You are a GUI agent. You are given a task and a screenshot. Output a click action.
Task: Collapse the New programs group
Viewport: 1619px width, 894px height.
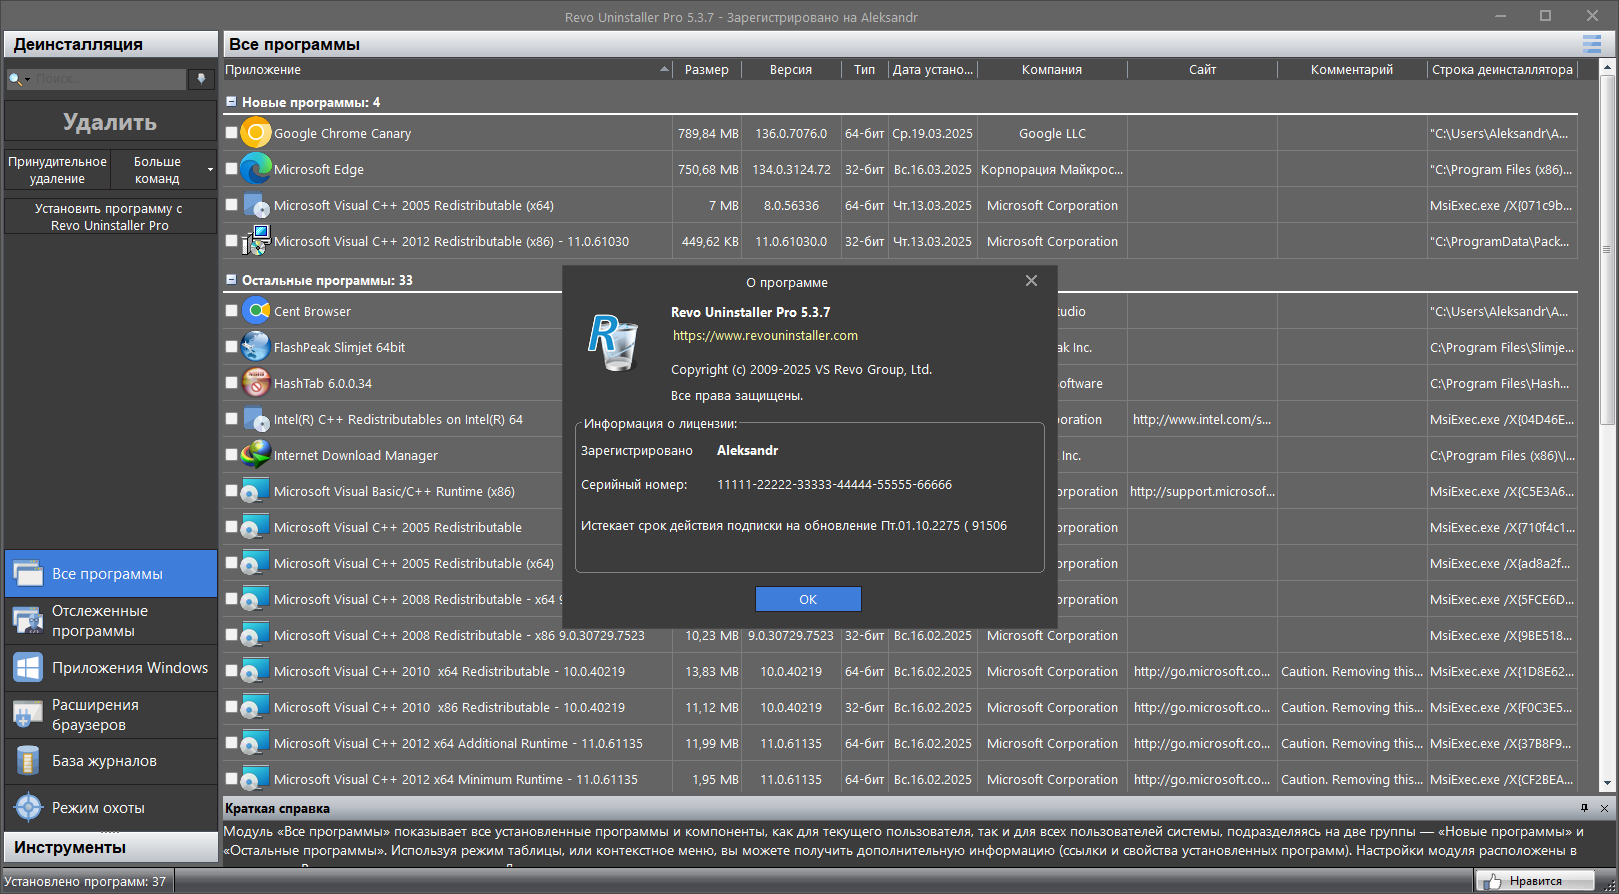click(x=231, y=102)
